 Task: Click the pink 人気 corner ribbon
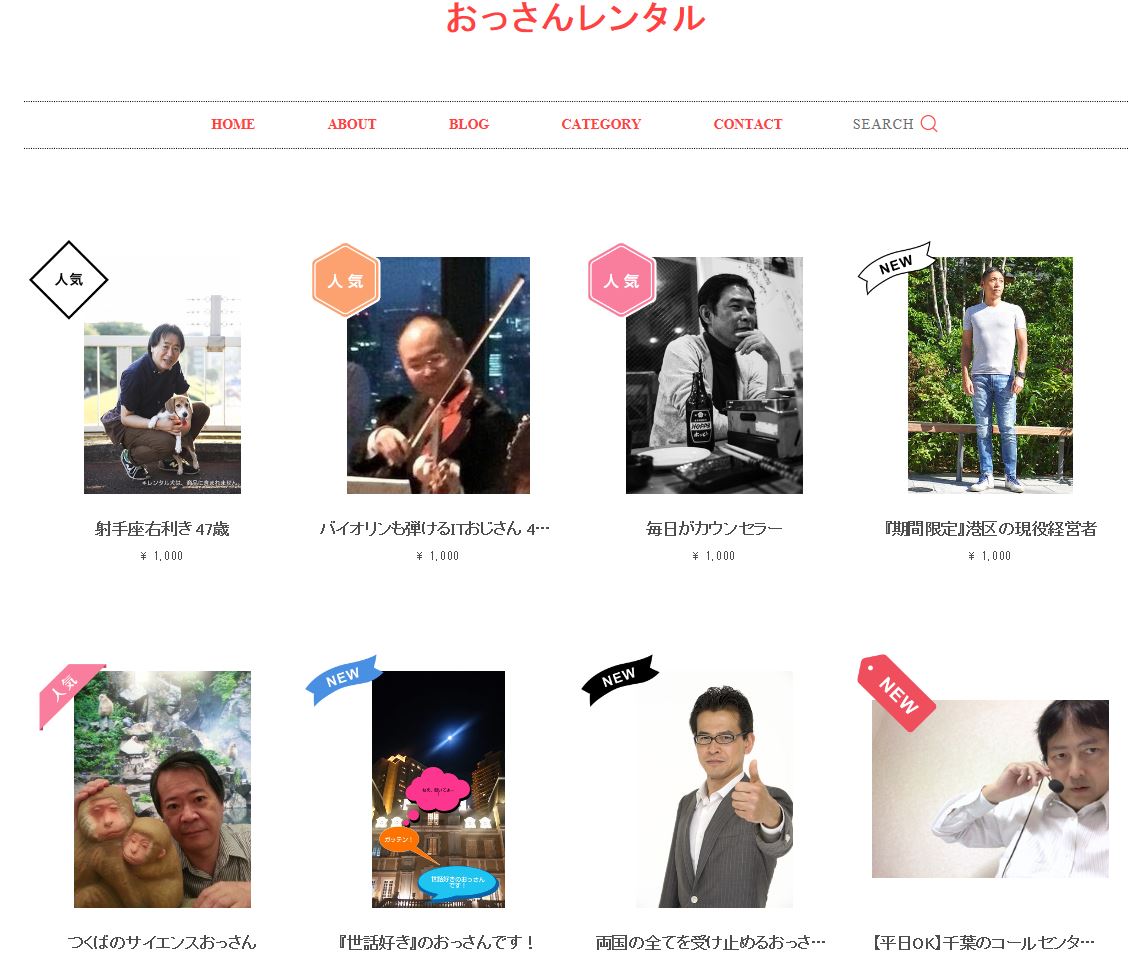pyautogui.click(x=70, y=694)
